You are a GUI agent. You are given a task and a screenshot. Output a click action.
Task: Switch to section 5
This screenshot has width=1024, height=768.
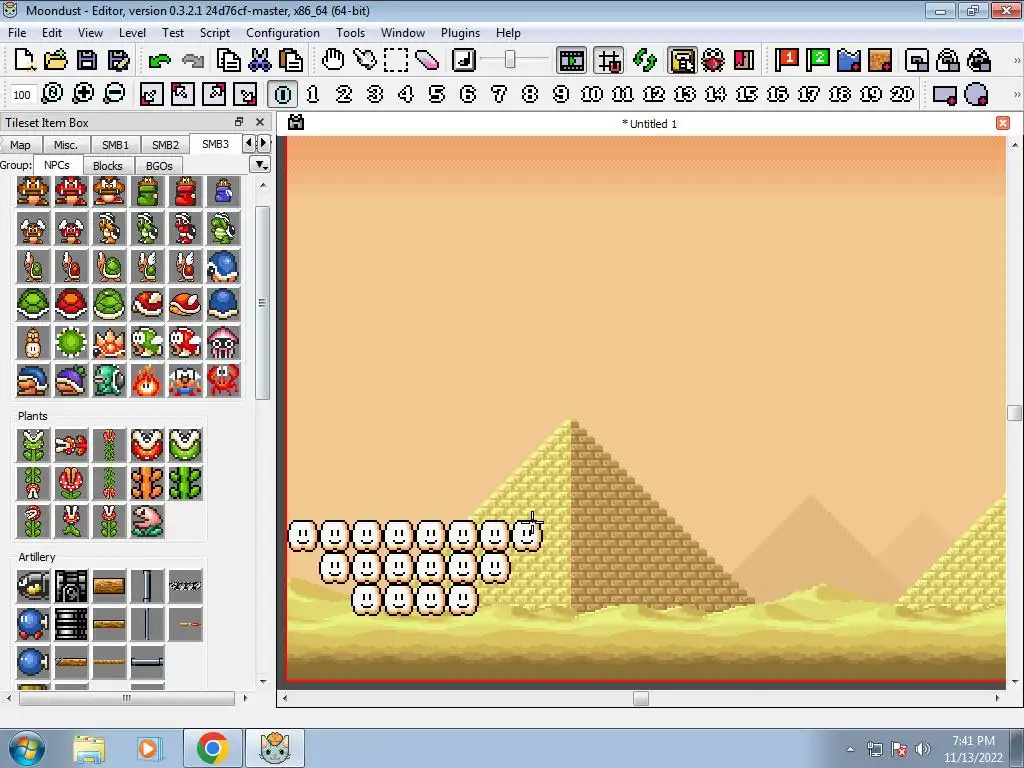click(437, 94)
